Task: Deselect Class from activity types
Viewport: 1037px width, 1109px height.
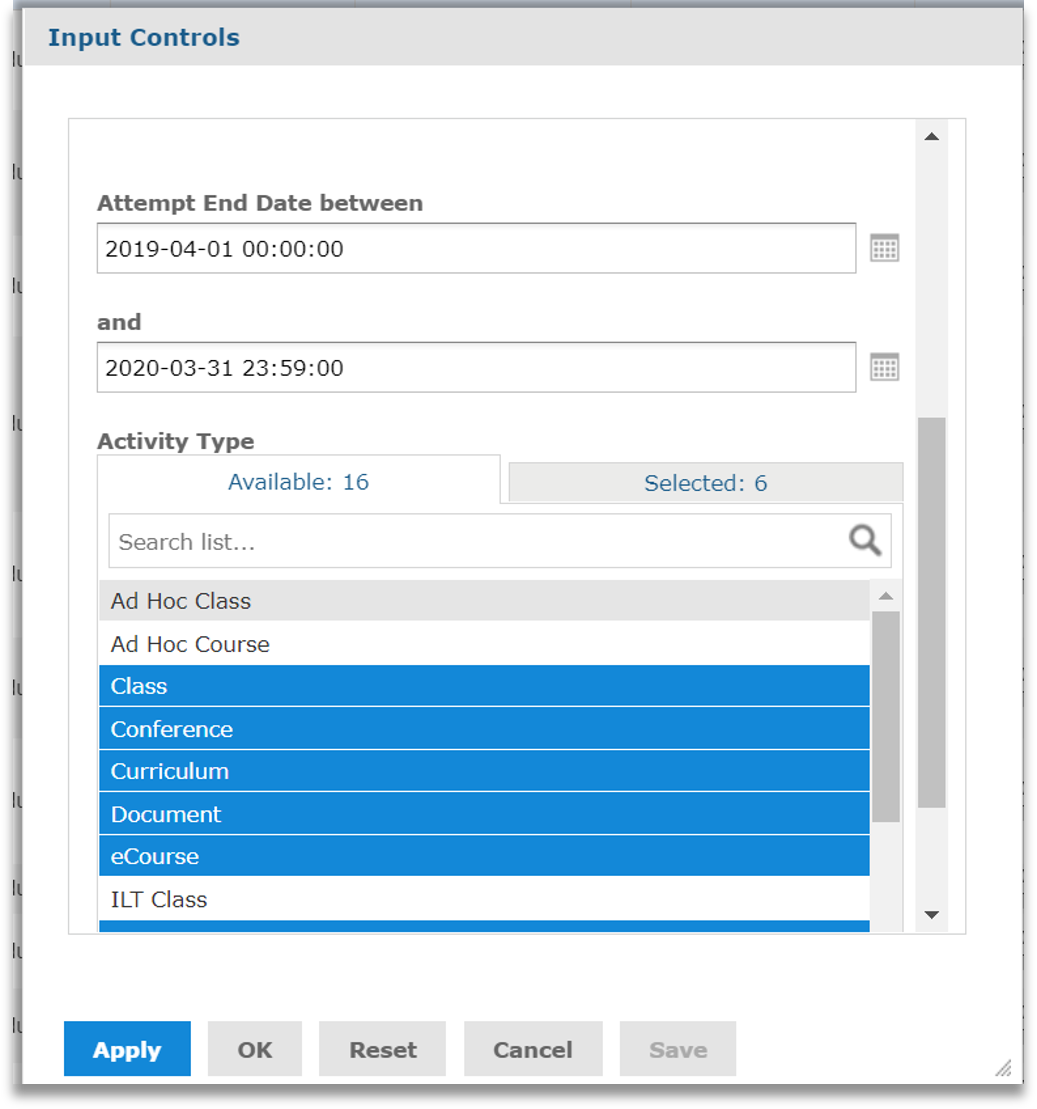Action: pyautogui.click(x=484, y=686)
